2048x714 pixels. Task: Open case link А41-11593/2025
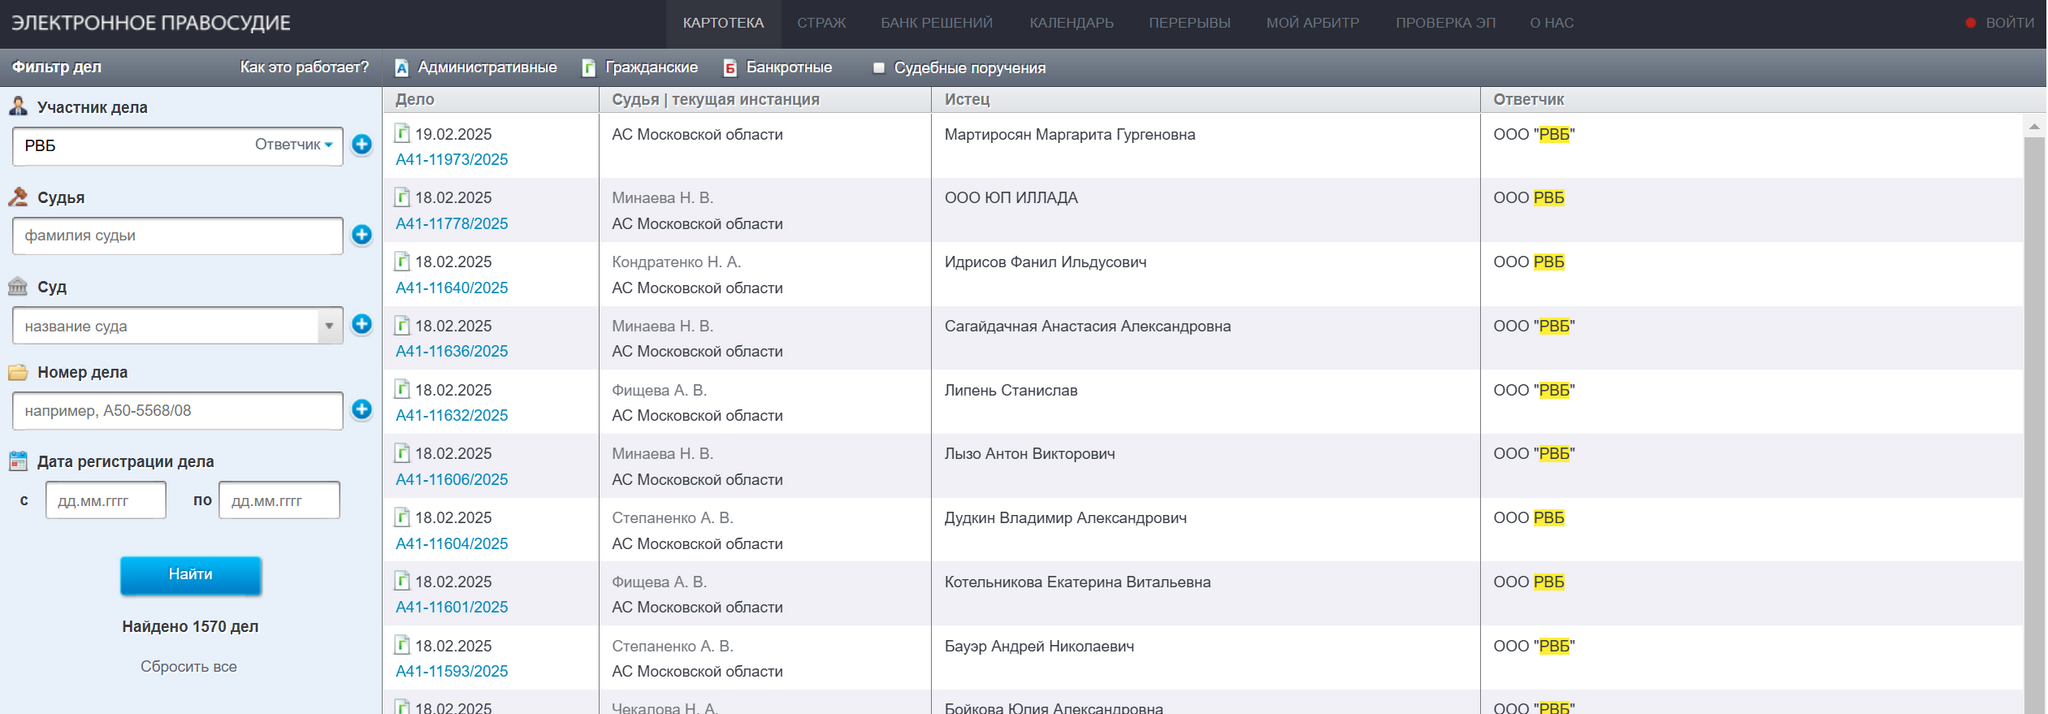452,672
